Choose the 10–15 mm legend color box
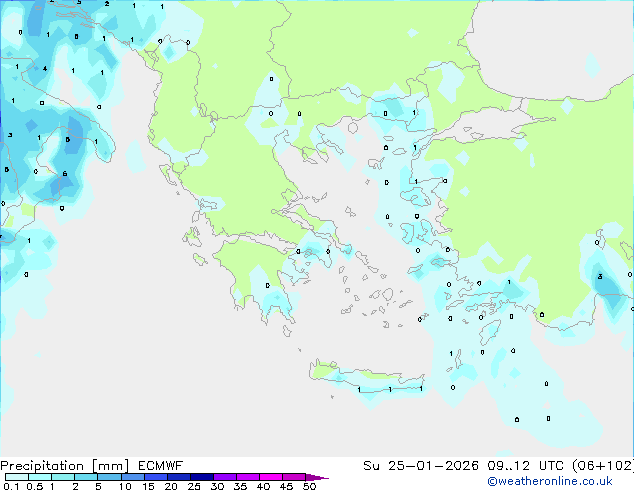634x490 pixels. (x=133, y=477)
